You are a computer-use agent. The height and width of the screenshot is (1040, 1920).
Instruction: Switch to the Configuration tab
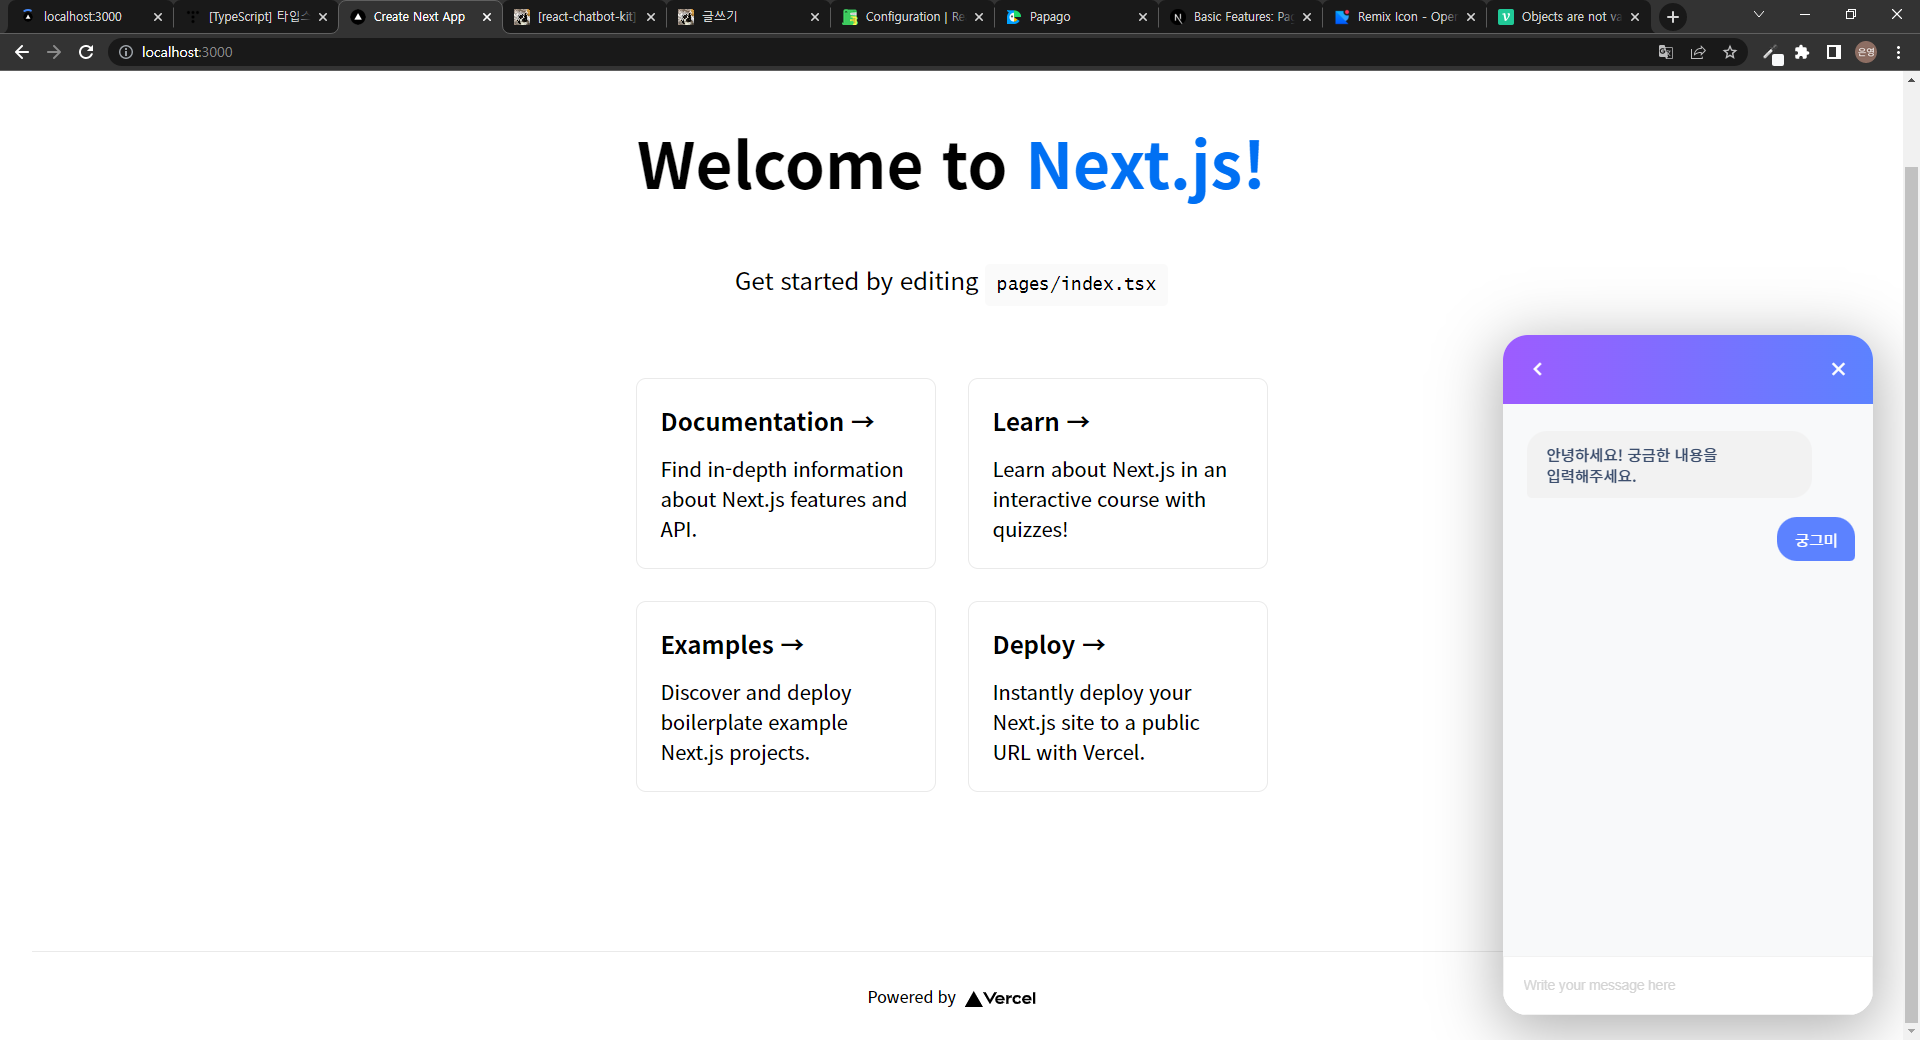point(912,17)
